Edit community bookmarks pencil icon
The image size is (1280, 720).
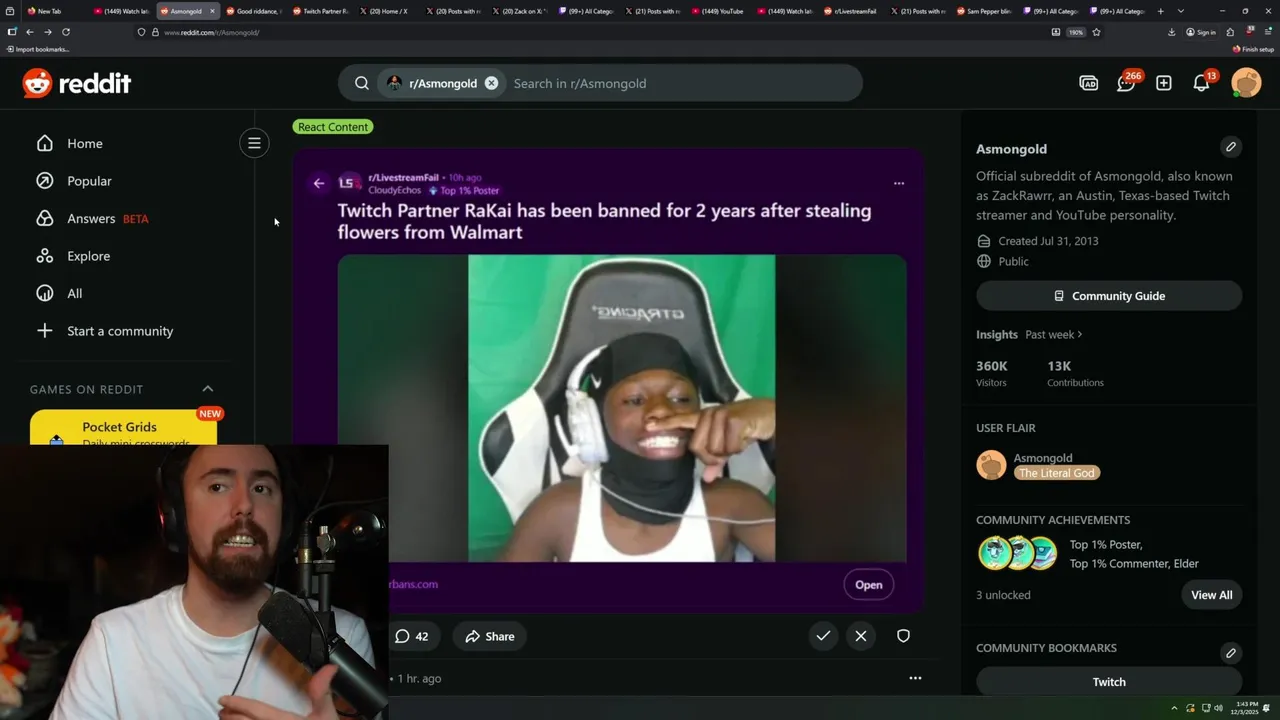(1231, 653)
